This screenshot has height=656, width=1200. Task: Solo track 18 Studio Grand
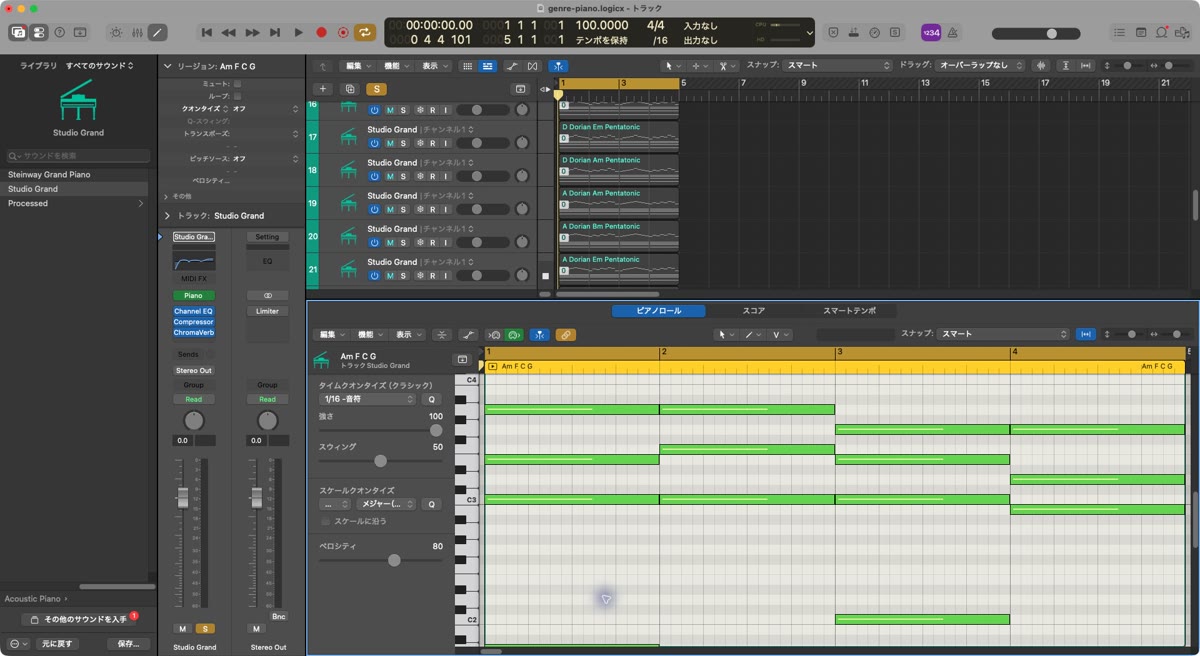(404, 176)
